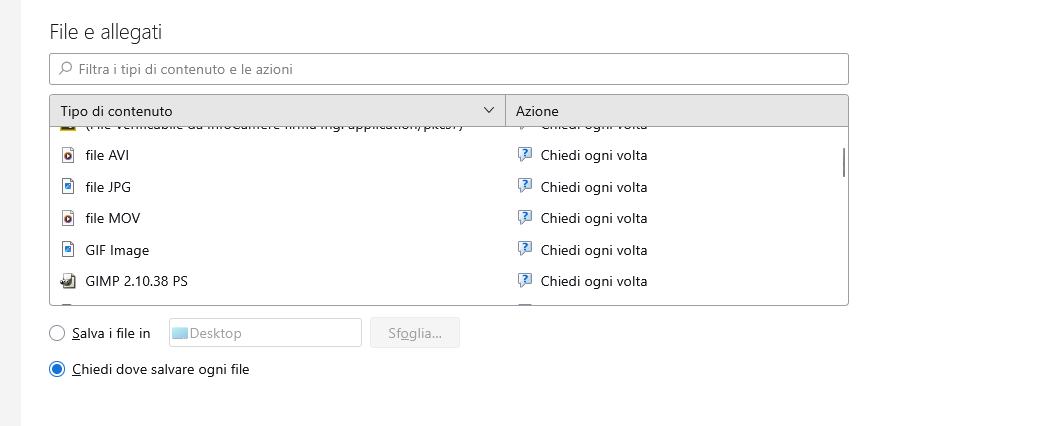Open action dropdown for file JPG

click(x=593, y=187)
